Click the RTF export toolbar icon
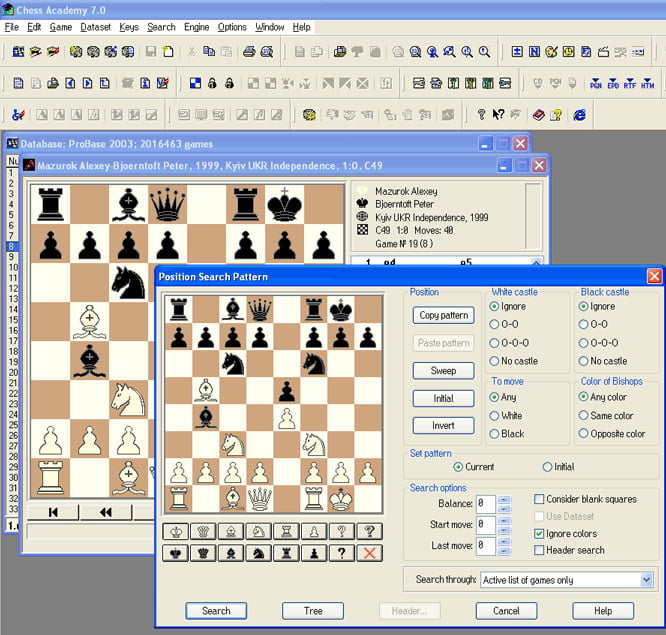 point(630,83)
